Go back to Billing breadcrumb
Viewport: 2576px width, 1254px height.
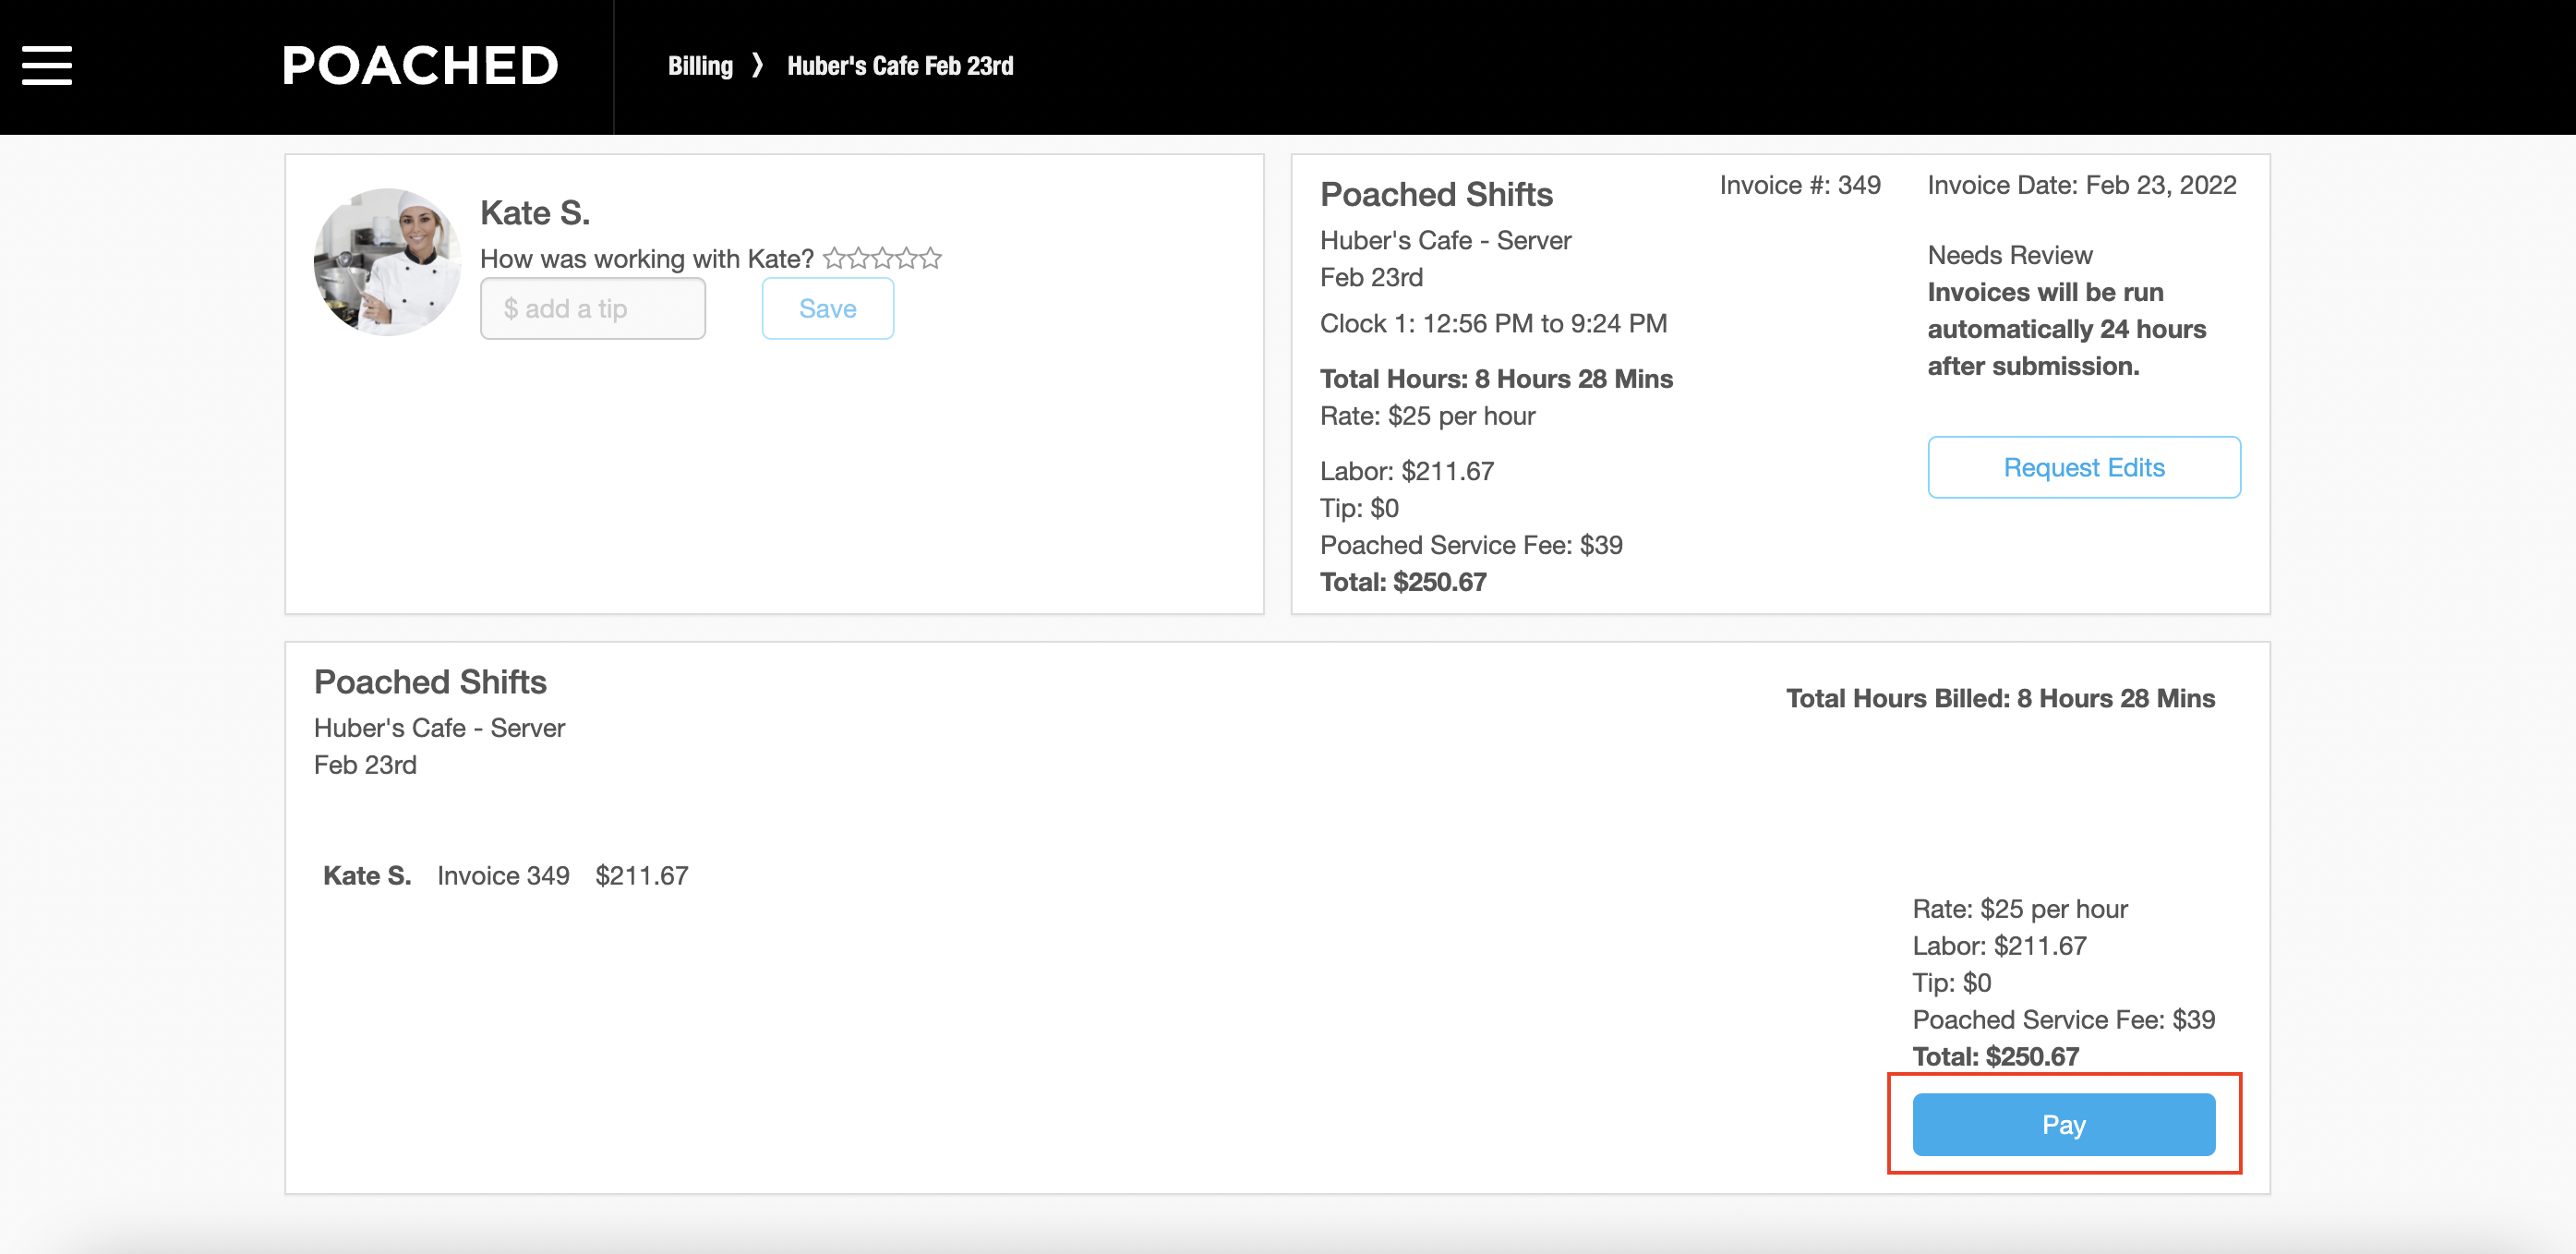[700, 66]
